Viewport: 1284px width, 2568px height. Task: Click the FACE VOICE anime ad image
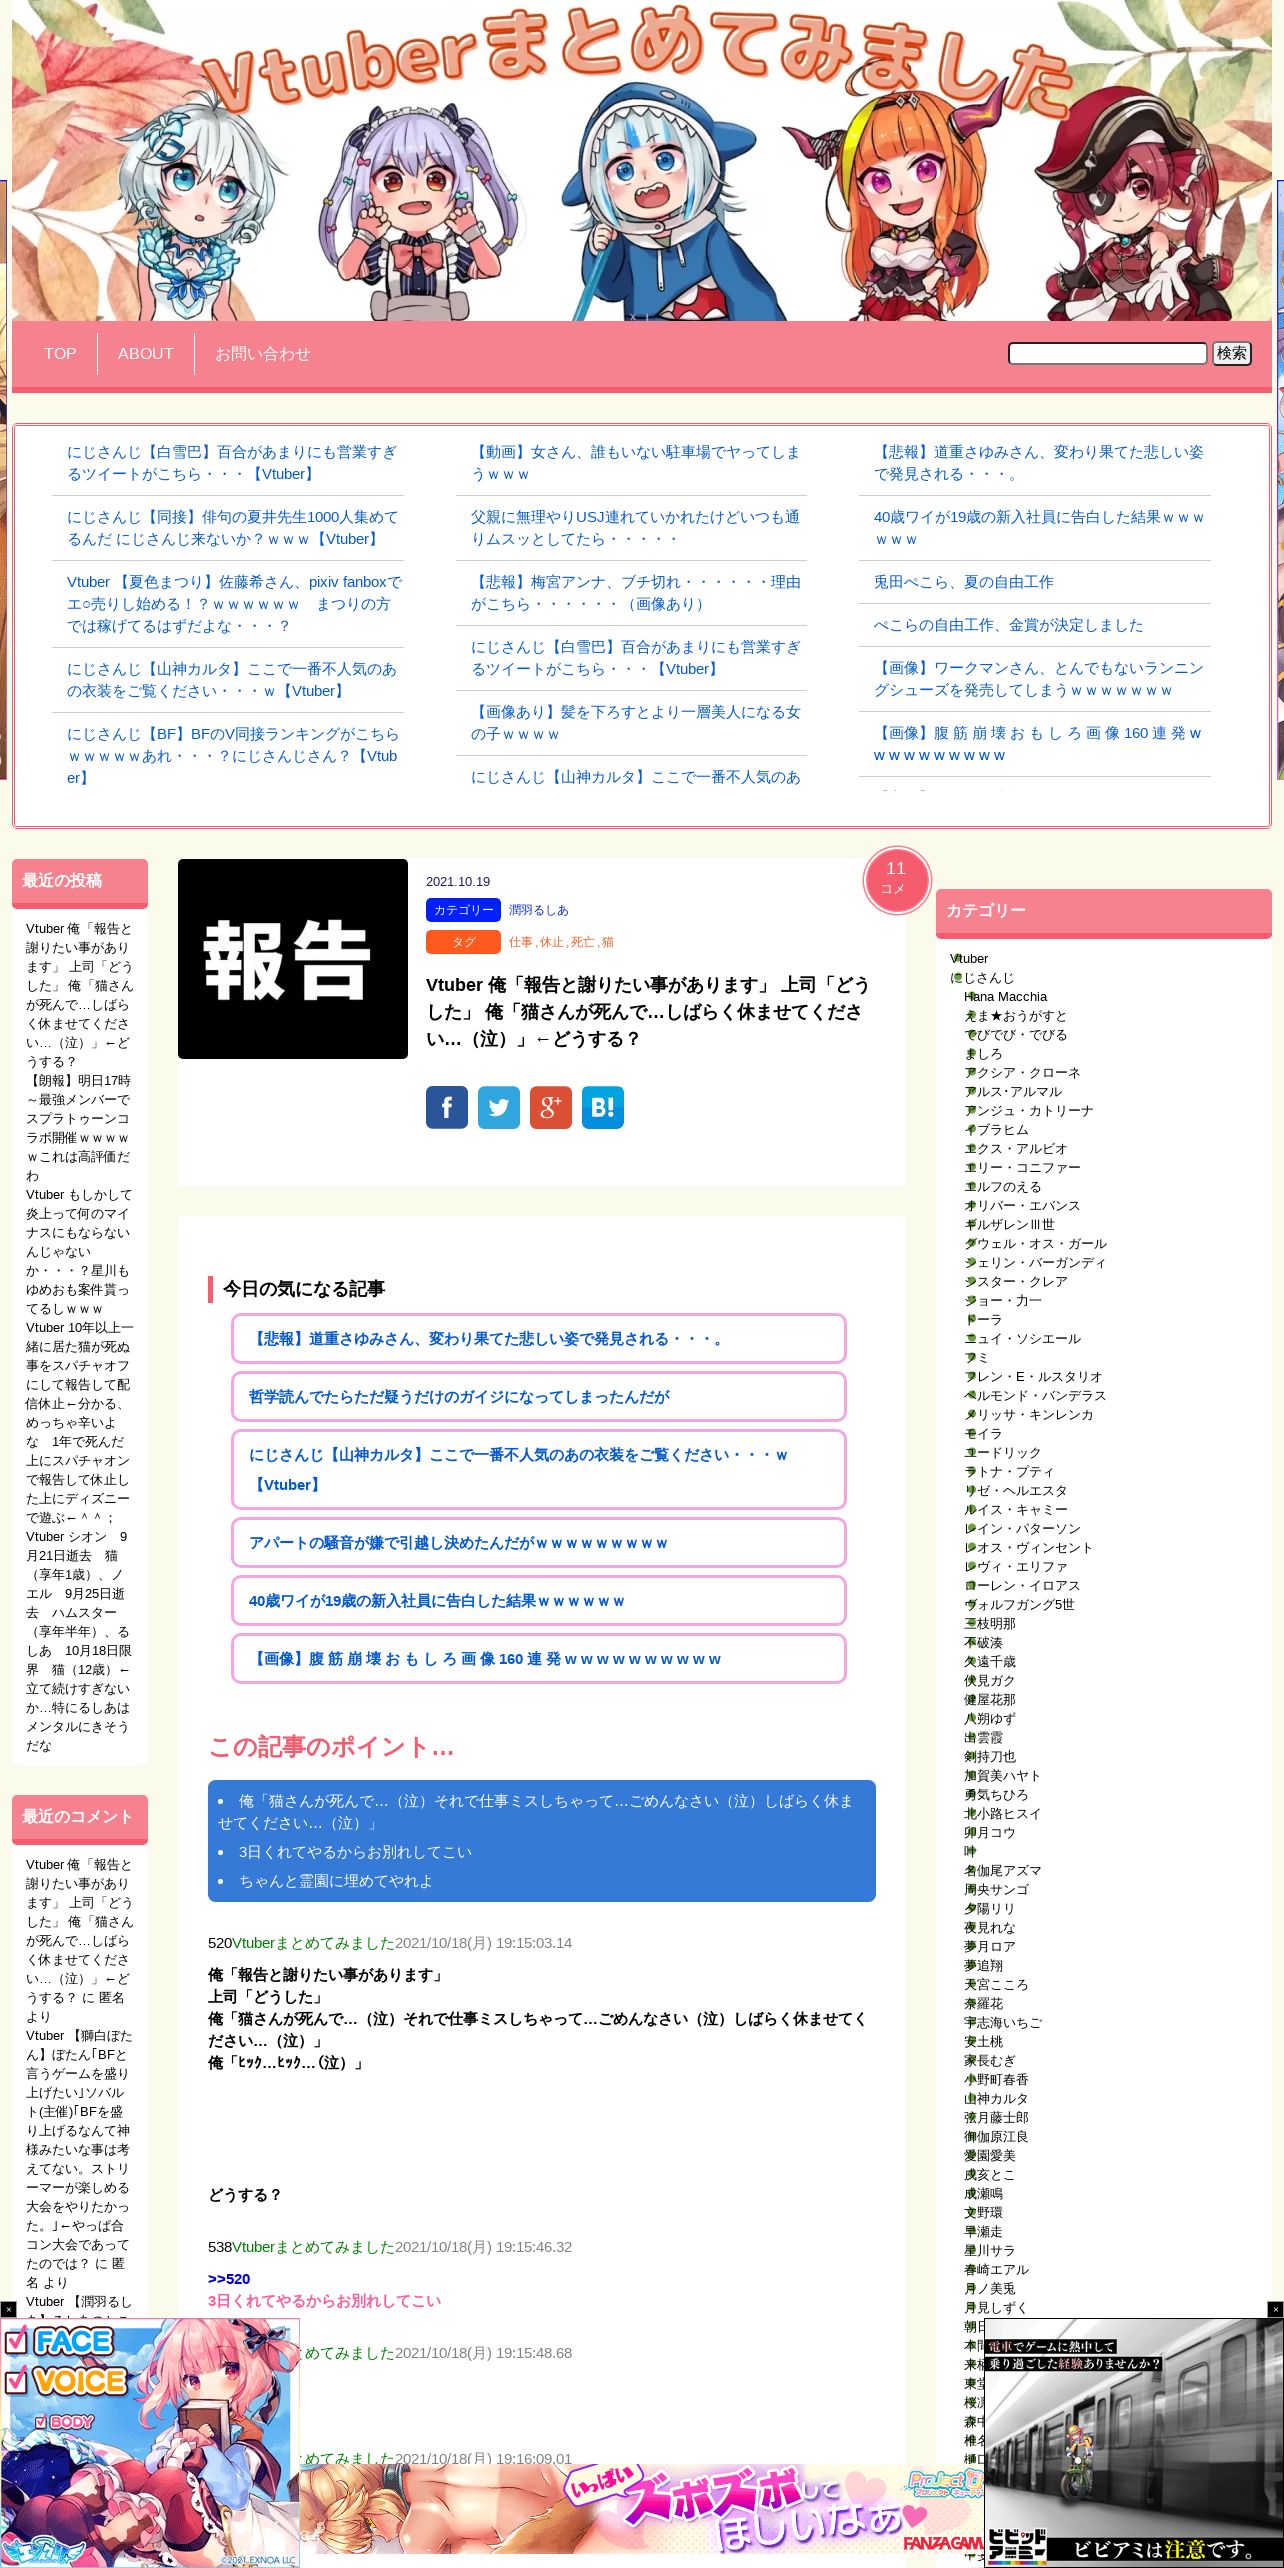click(150, 2442)
